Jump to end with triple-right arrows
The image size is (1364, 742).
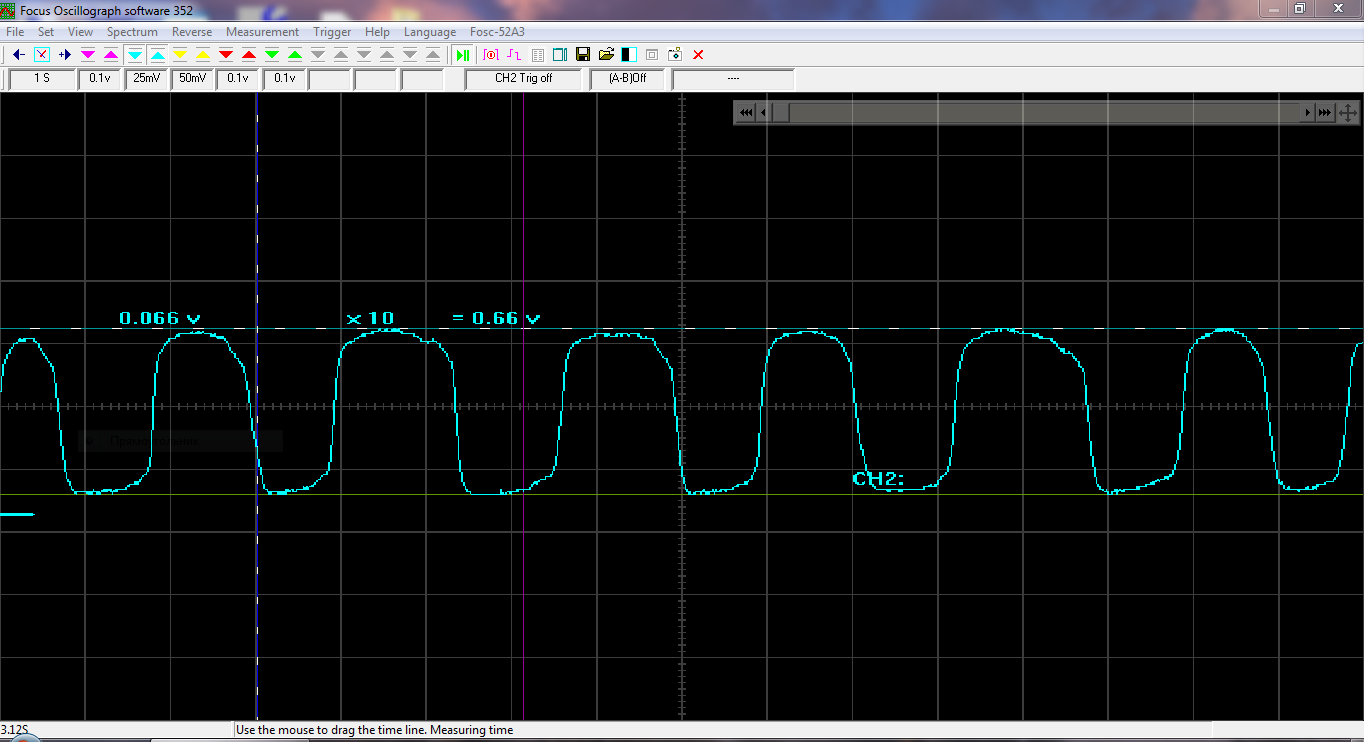(x=1324, y=113)
